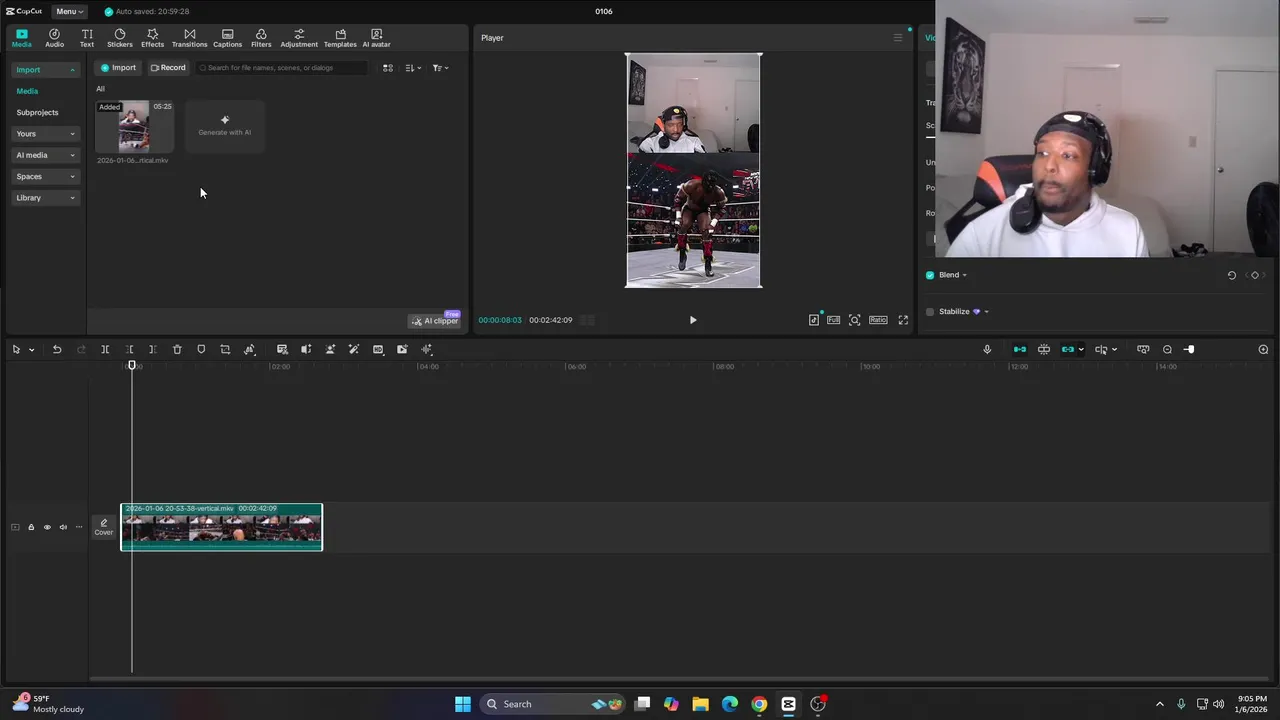
Task: Lock the main video track
Action: 31,527
